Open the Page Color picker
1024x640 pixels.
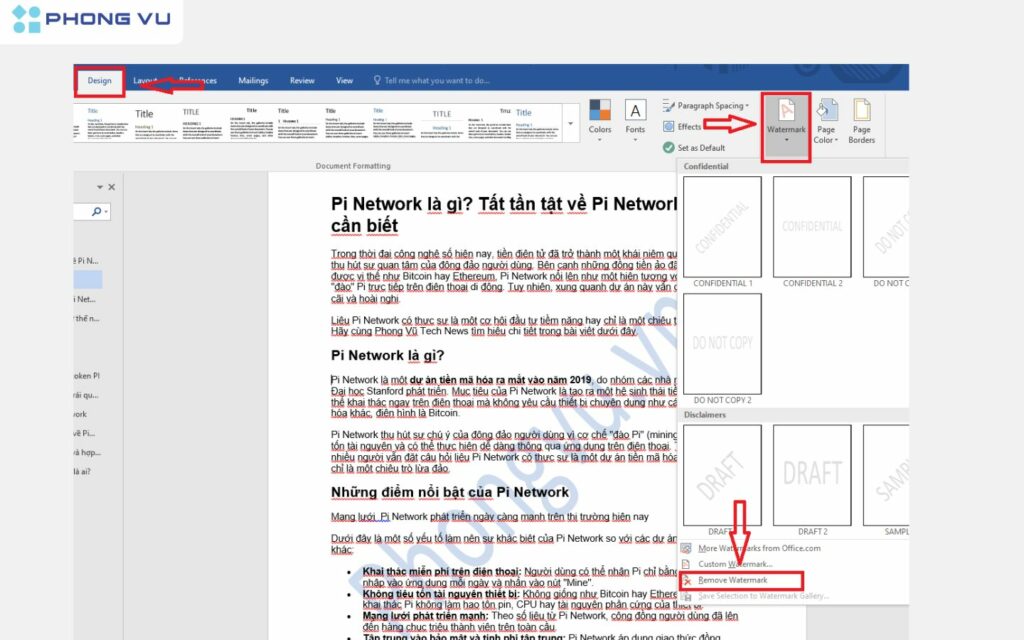[x=825, y=122]
